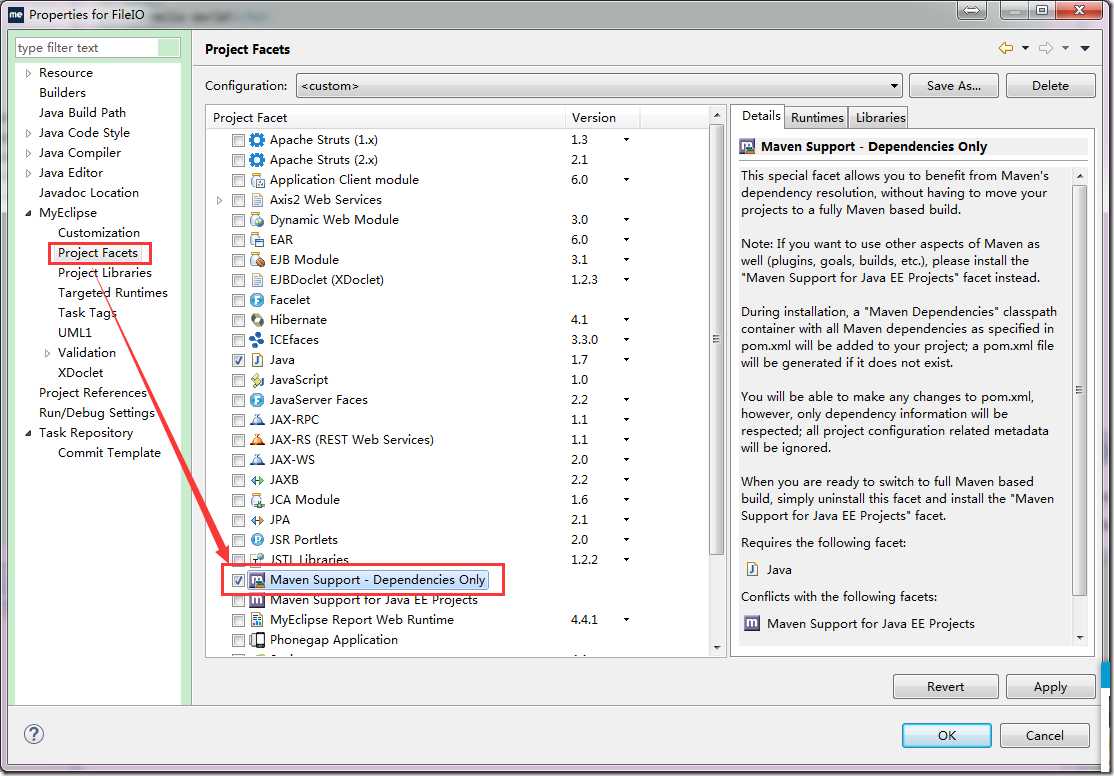
Task: Open Java Build Path settings
Action: tap(82, 112)
